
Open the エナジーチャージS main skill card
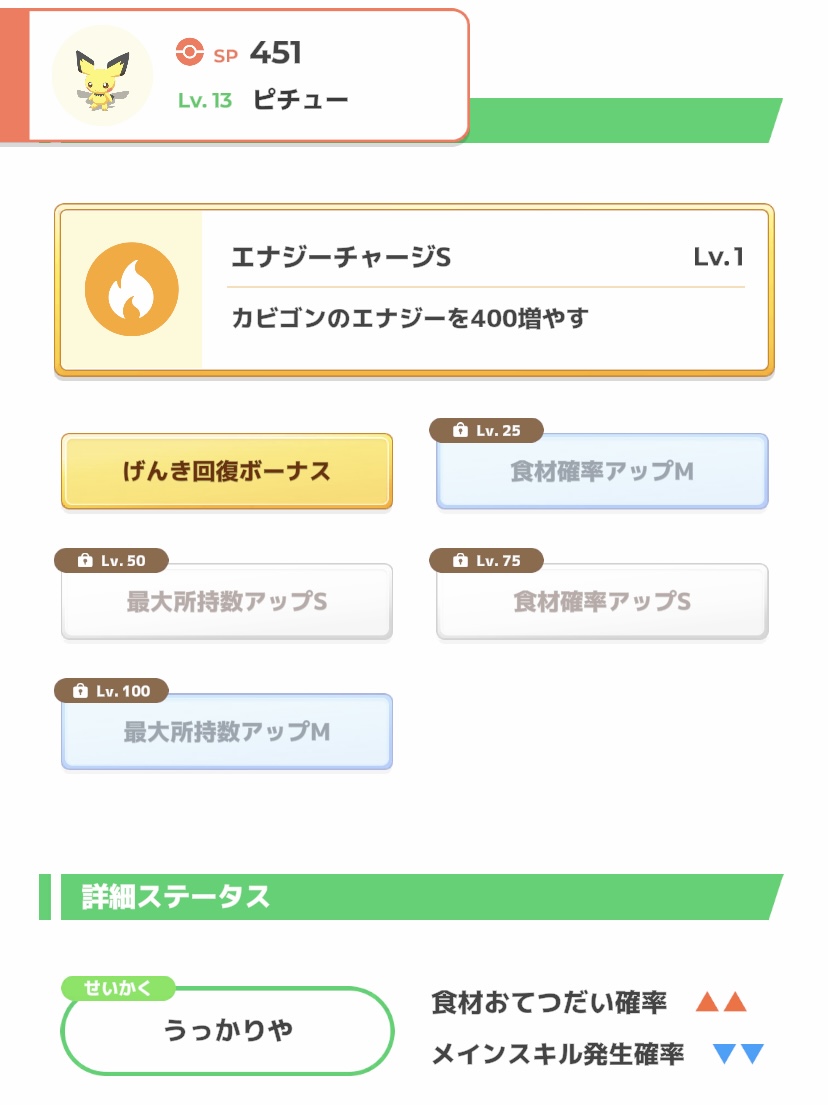point(414,290)
